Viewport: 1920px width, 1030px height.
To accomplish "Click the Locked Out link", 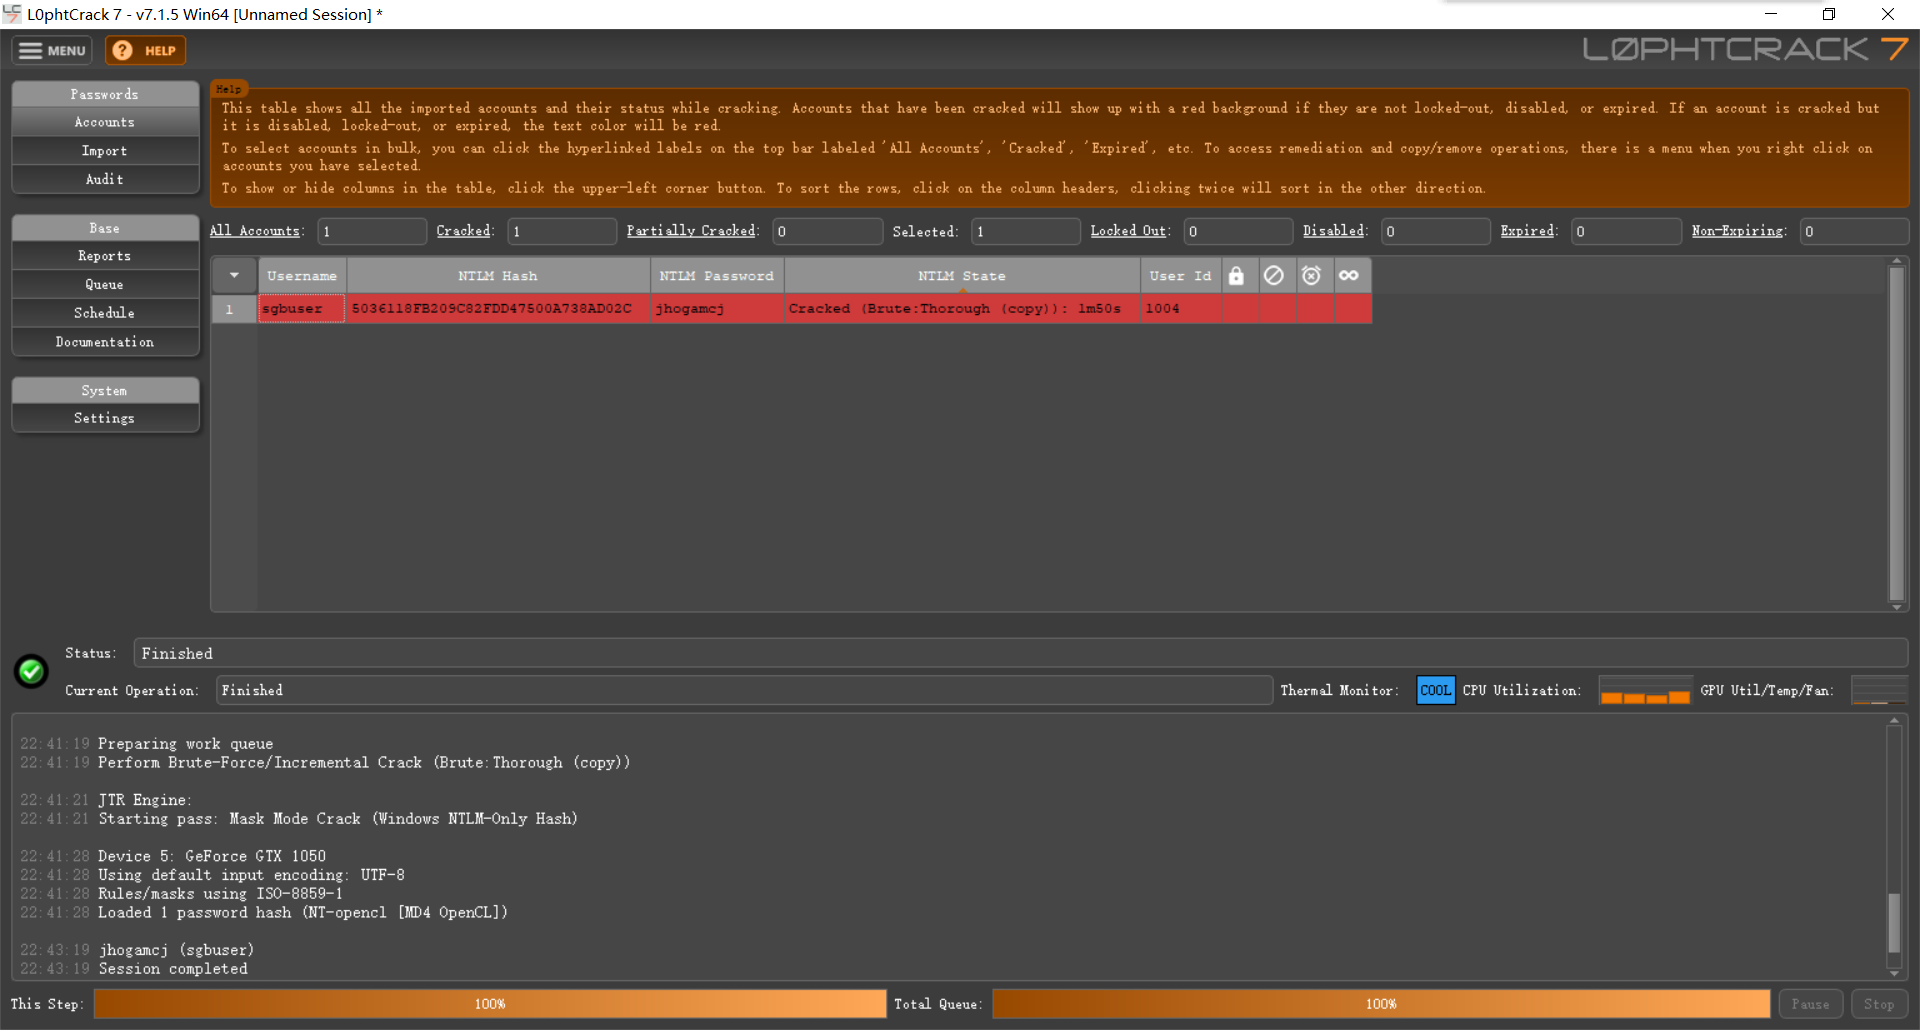I will pyautogui.click(x=1128, y=231).
